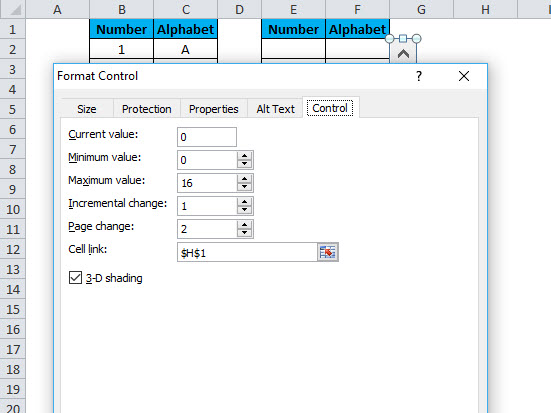The width and height of the screenshot is (551, 413).
Task: Click cell B2 containing 1
Action: click(x=122, y=49)
